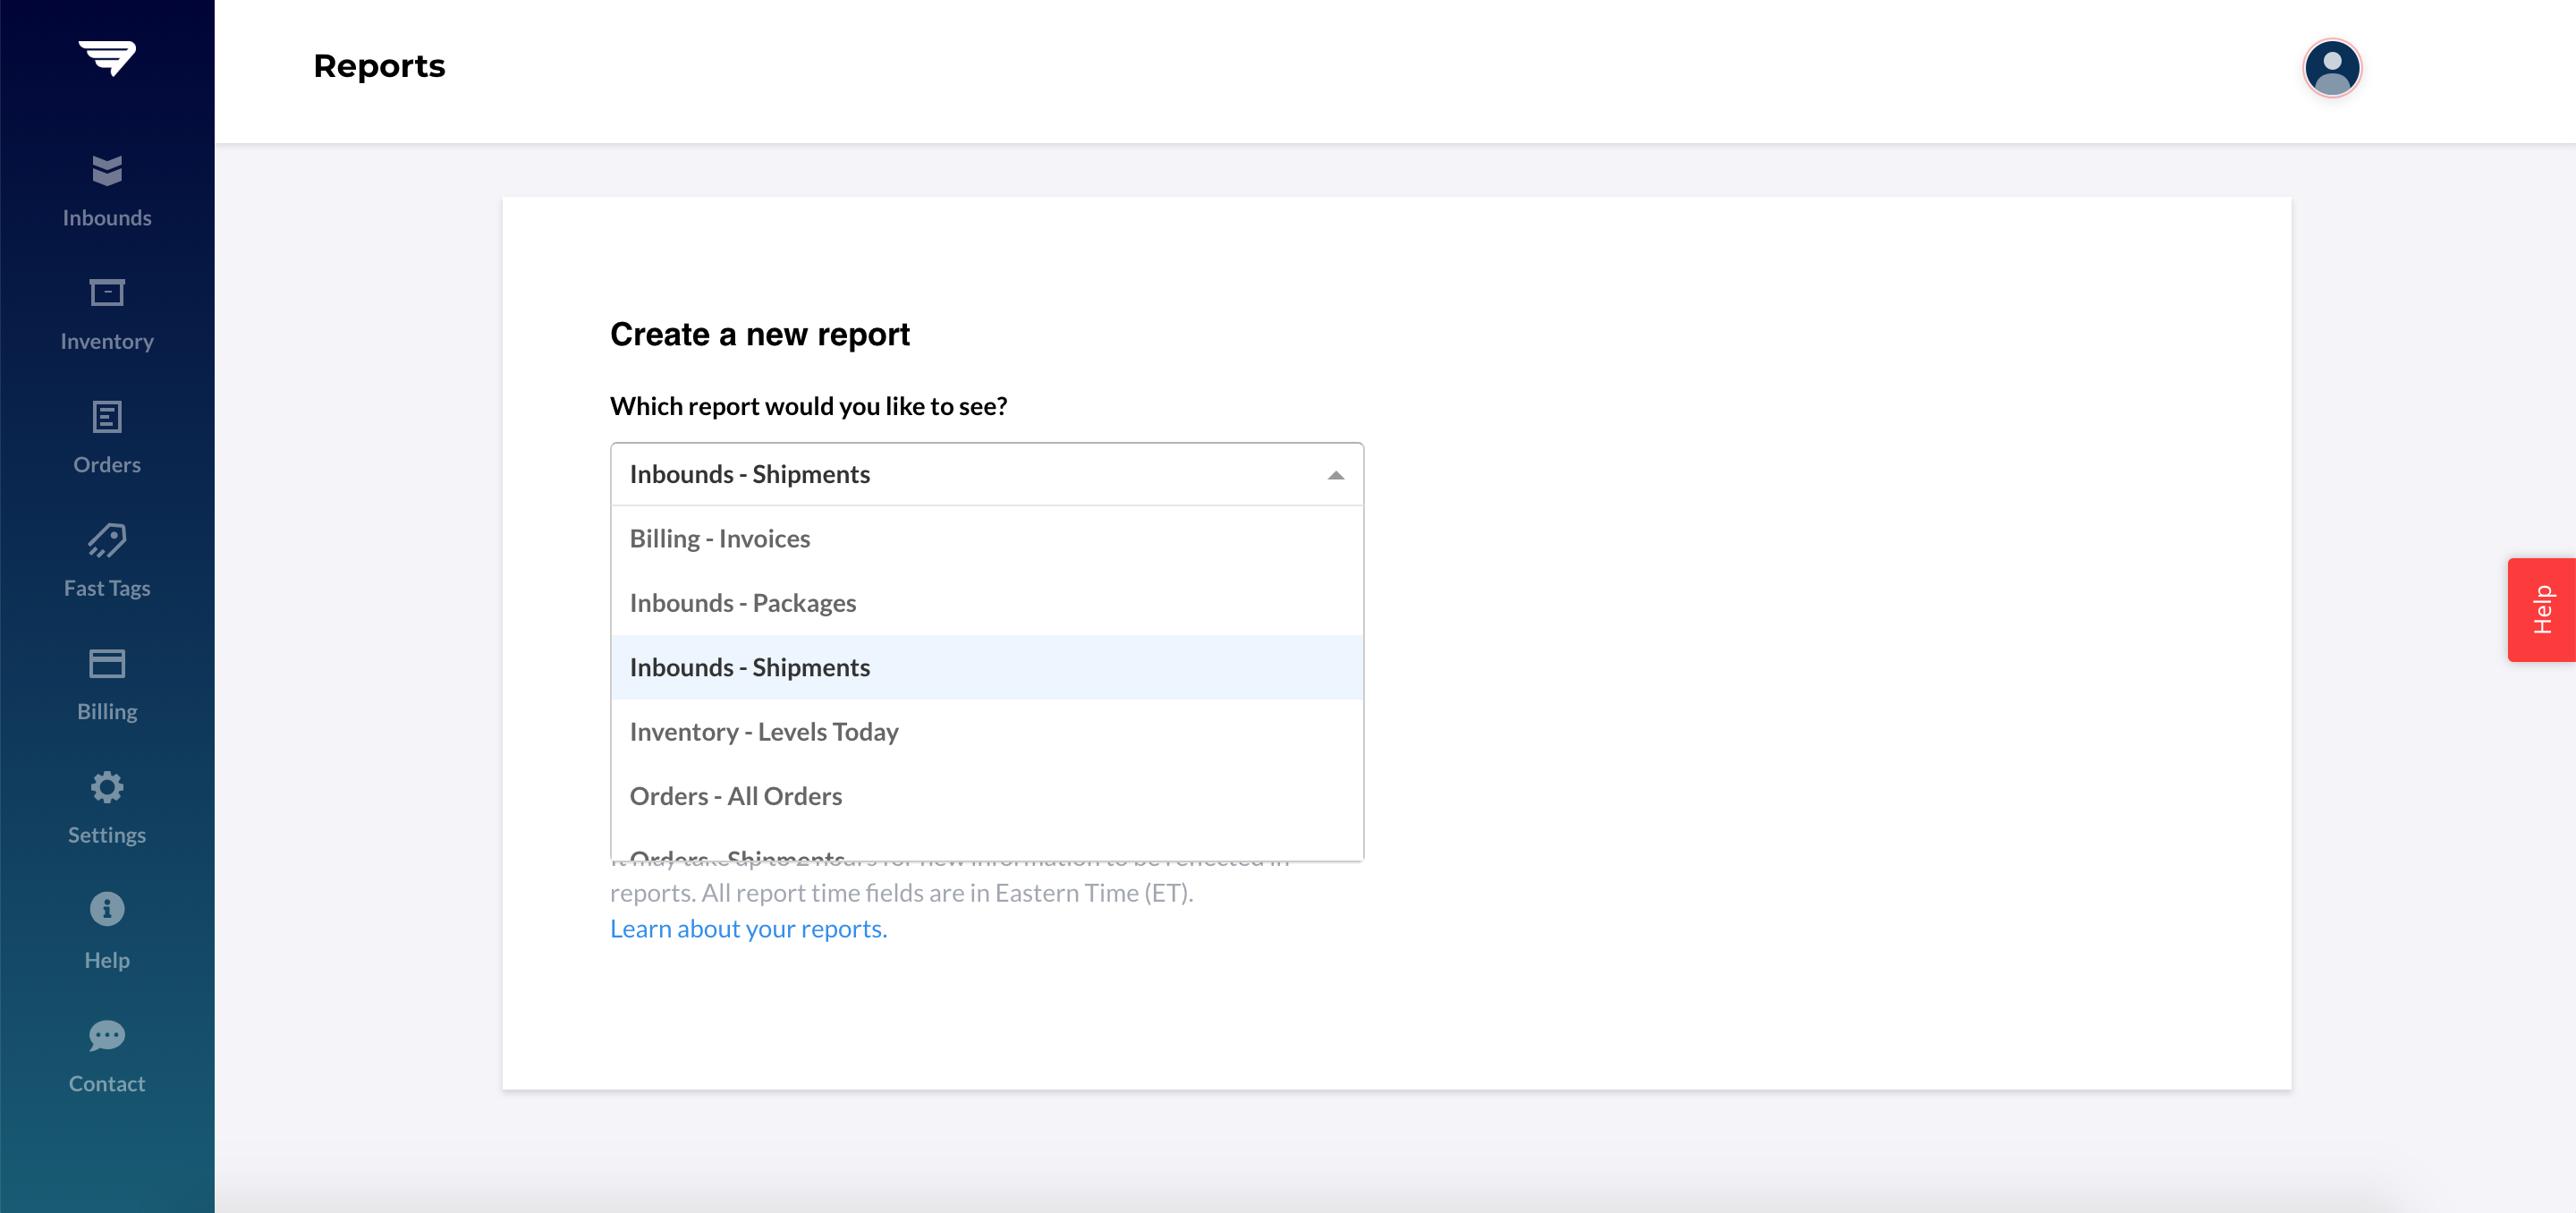Open the Inventory box icon
The height and width of the screenshot is (1213, 2576).
[x=107, y=293]
